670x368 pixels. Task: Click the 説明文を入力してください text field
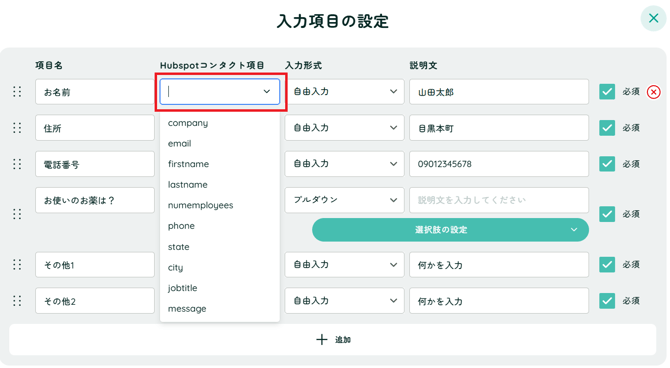coord(499,200)
